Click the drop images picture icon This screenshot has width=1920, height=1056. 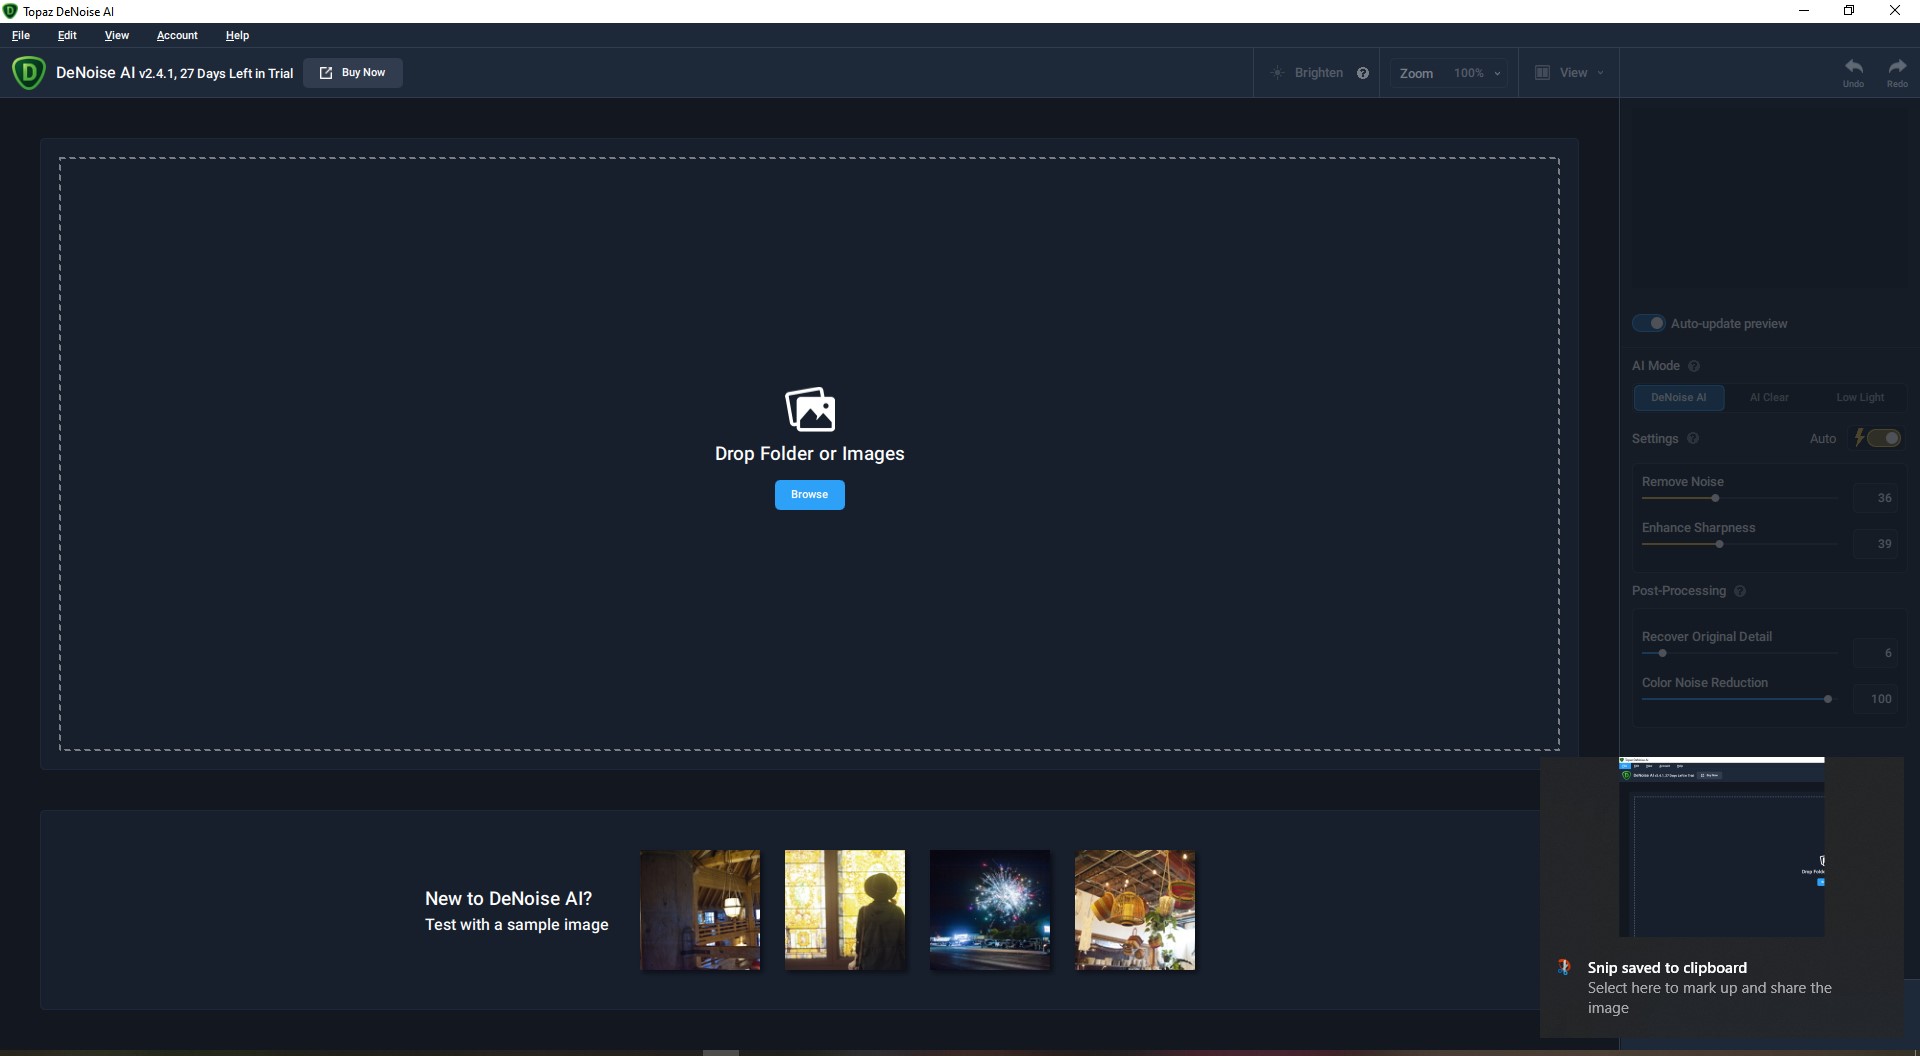[x=809, y=409]
